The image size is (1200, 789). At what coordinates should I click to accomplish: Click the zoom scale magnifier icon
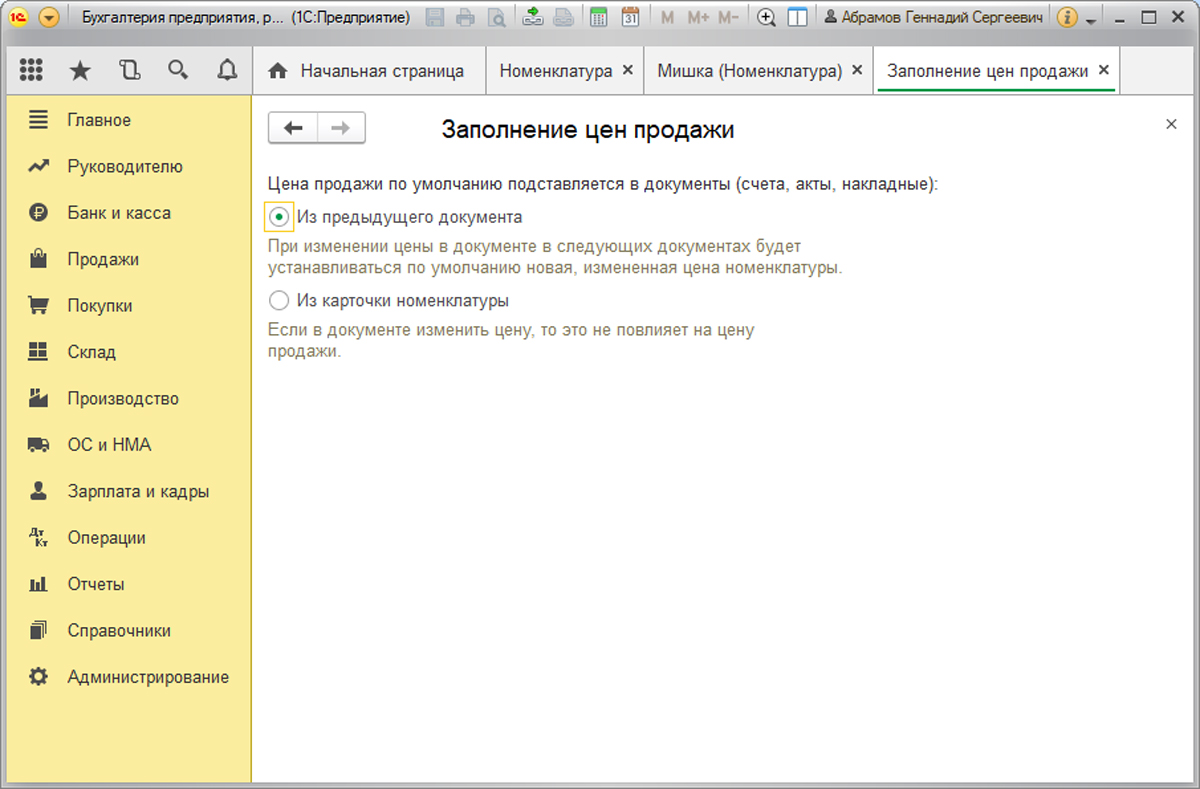[x=766, y=18]
